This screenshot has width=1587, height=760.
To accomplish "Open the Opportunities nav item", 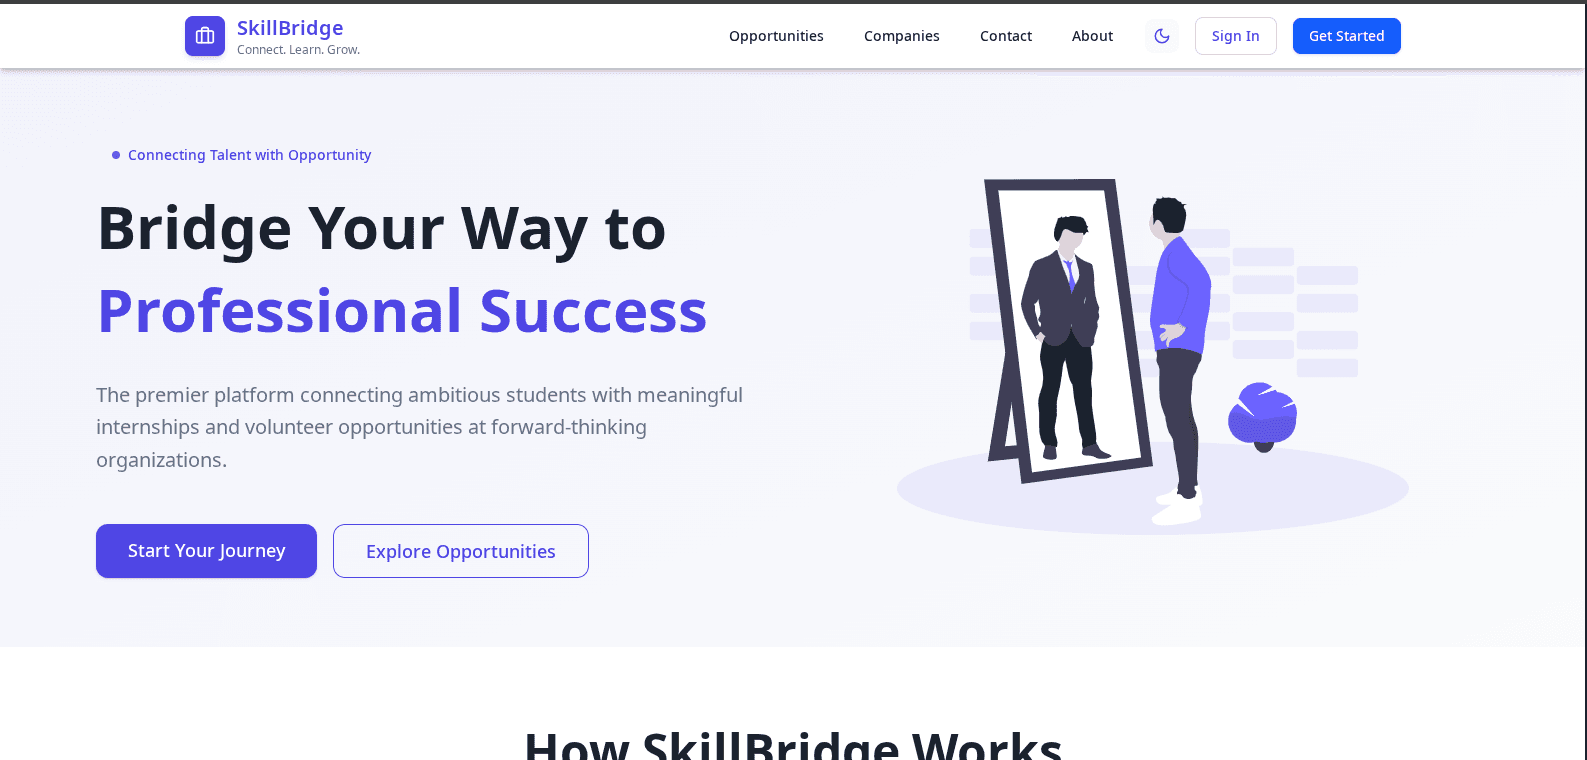I will [776, 36].
